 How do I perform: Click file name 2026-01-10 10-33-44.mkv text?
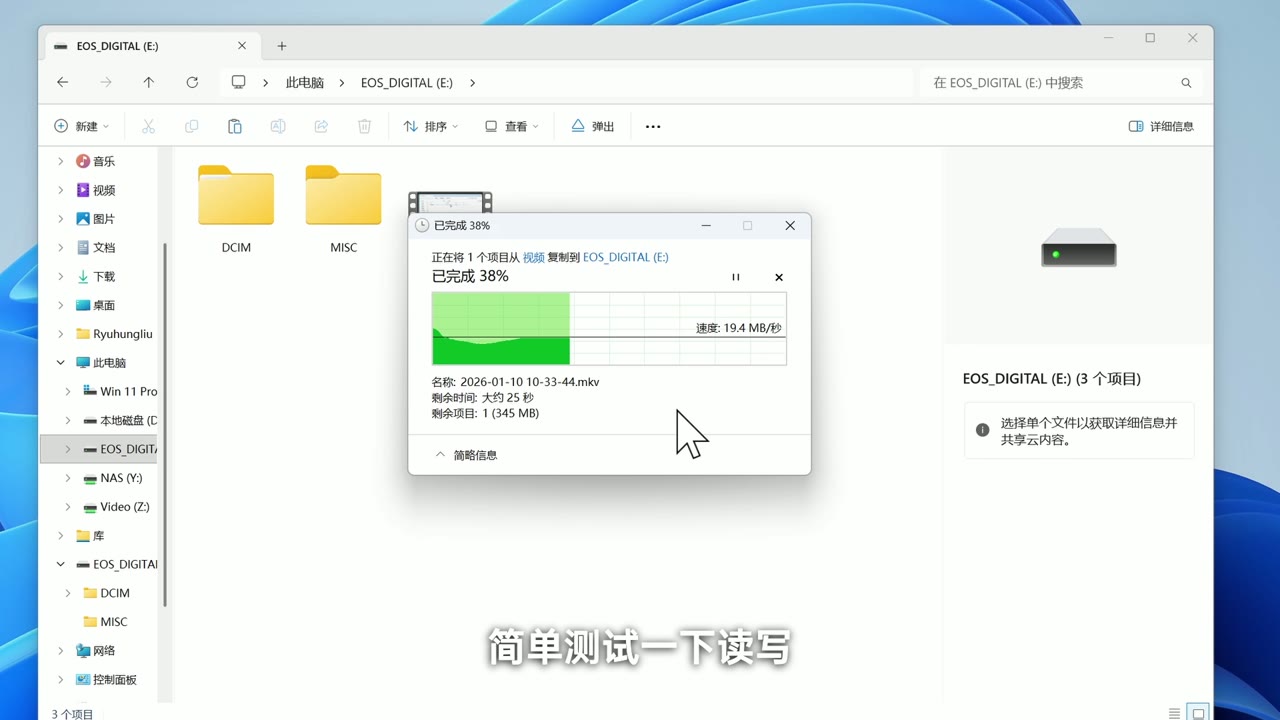click(x=530, y=382)
